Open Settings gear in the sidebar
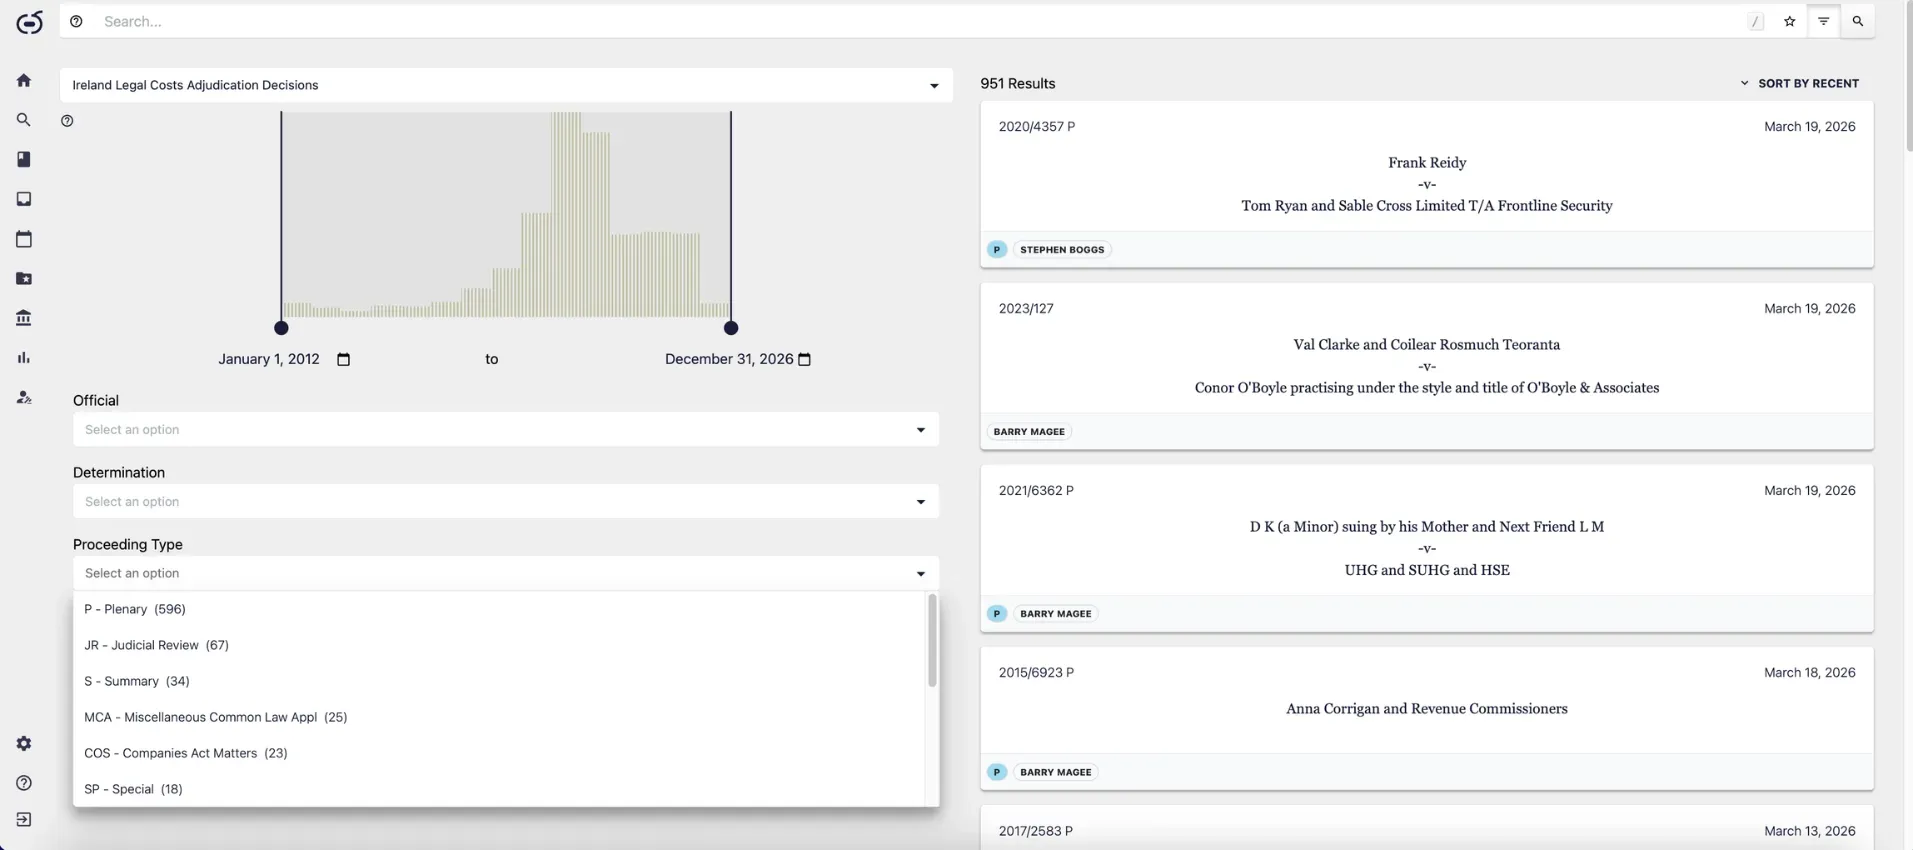Viewport: 1913px width, 850px height. coord(24,743)
